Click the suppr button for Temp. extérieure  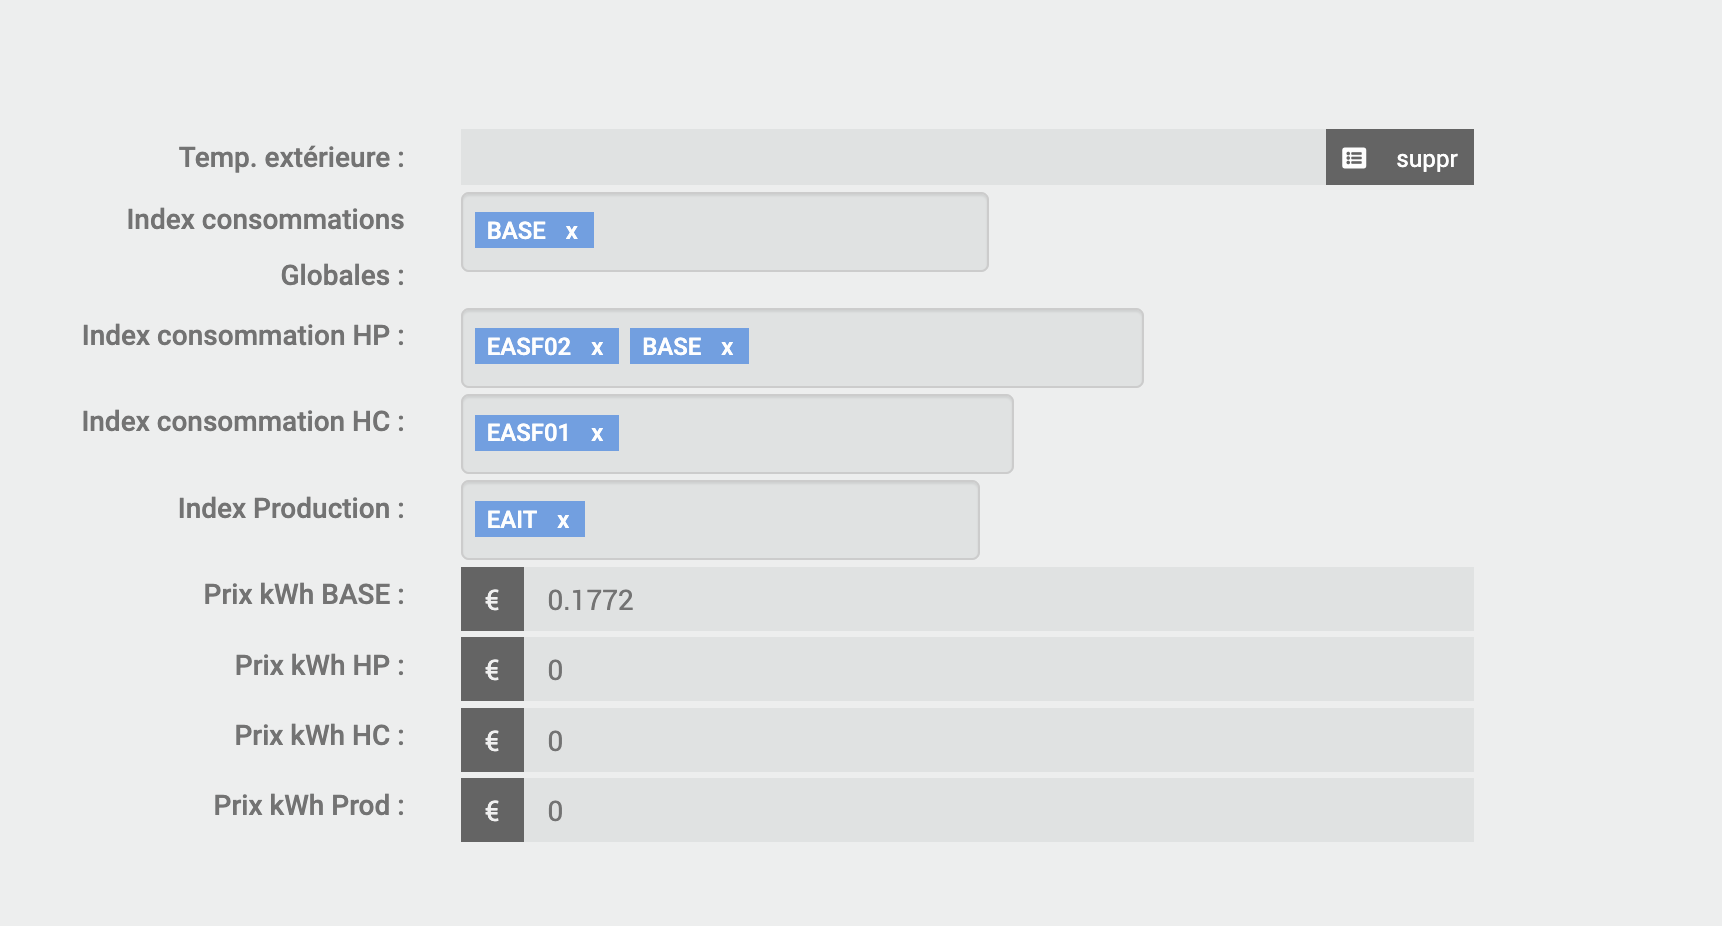1426,158
